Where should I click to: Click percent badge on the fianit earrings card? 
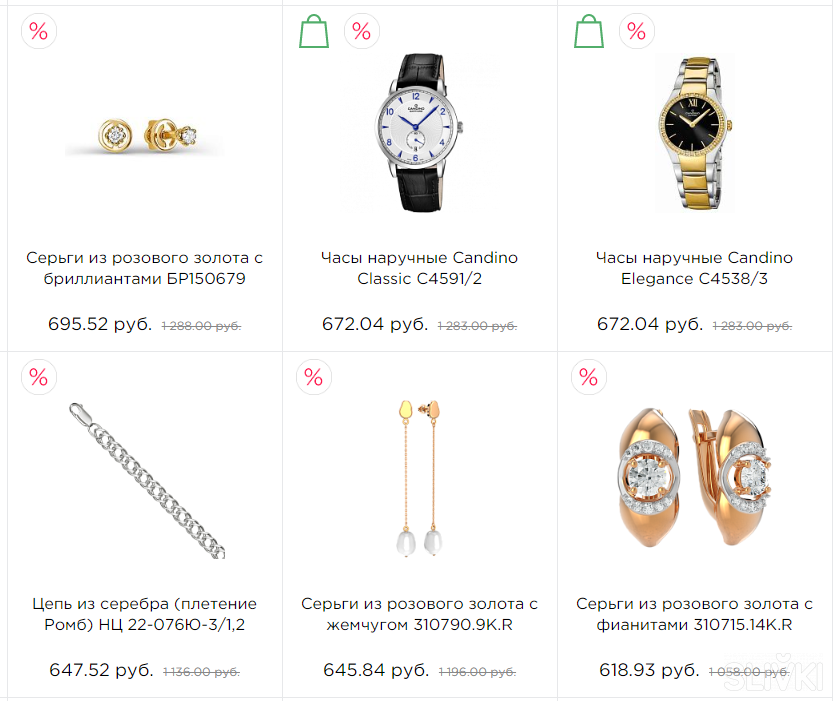589,377
